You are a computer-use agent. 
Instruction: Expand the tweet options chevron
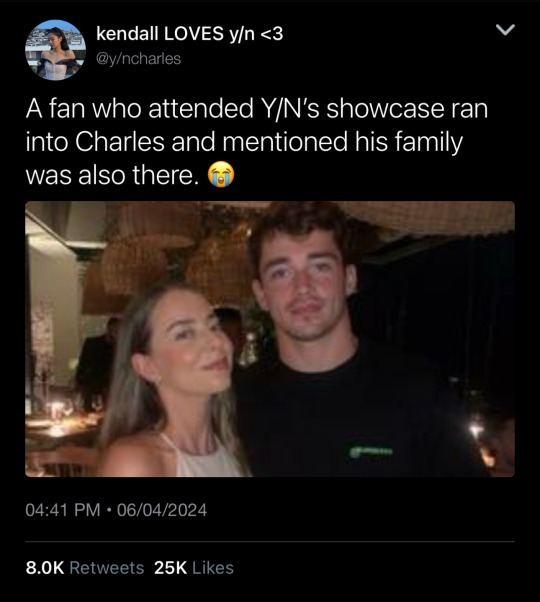pos(505,30)
